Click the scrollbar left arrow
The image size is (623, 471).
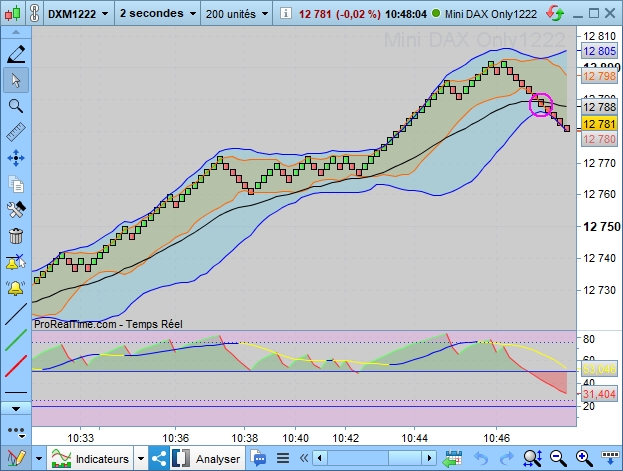click(320, 458)
